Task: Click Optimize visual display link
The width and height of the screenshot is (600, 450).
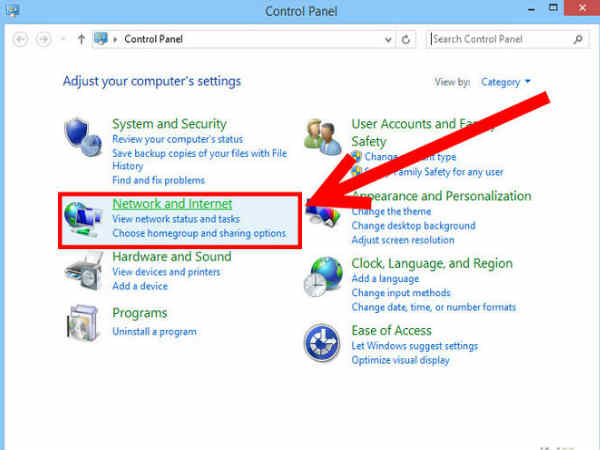Action: tap(400, 360)
